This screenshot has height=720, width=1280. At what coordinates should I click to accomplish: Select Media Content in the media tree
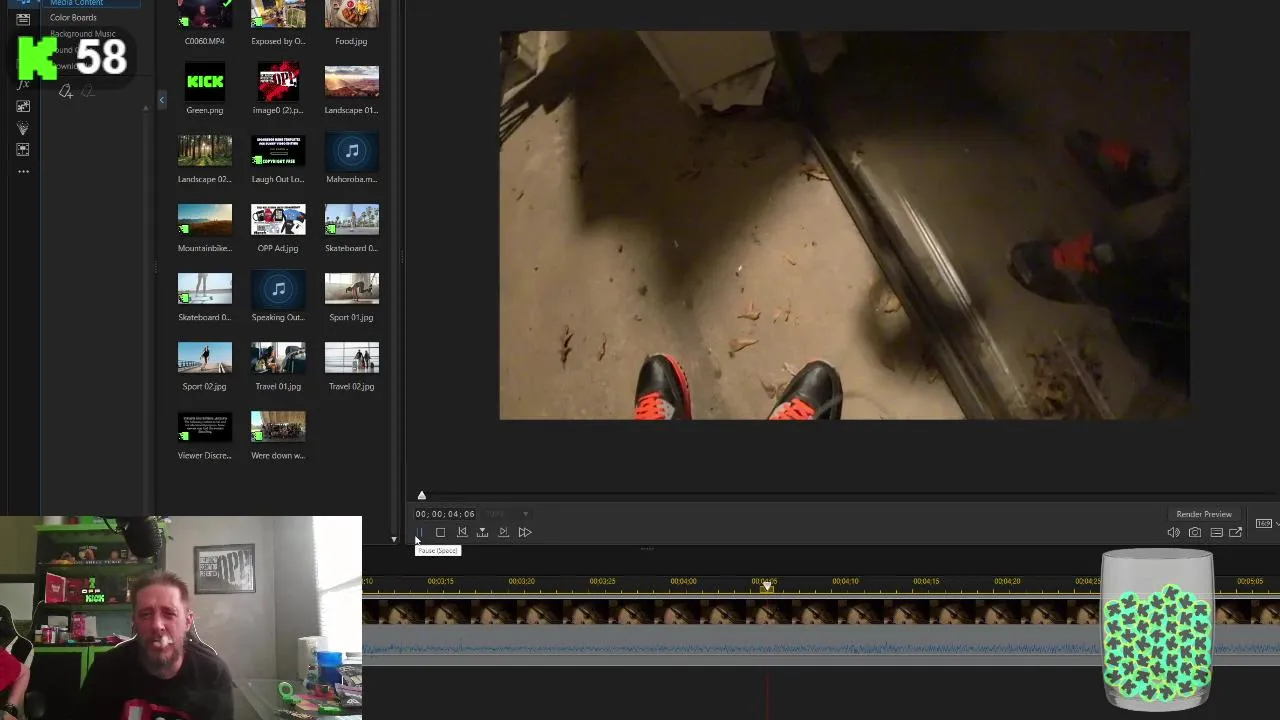(76, 3)
